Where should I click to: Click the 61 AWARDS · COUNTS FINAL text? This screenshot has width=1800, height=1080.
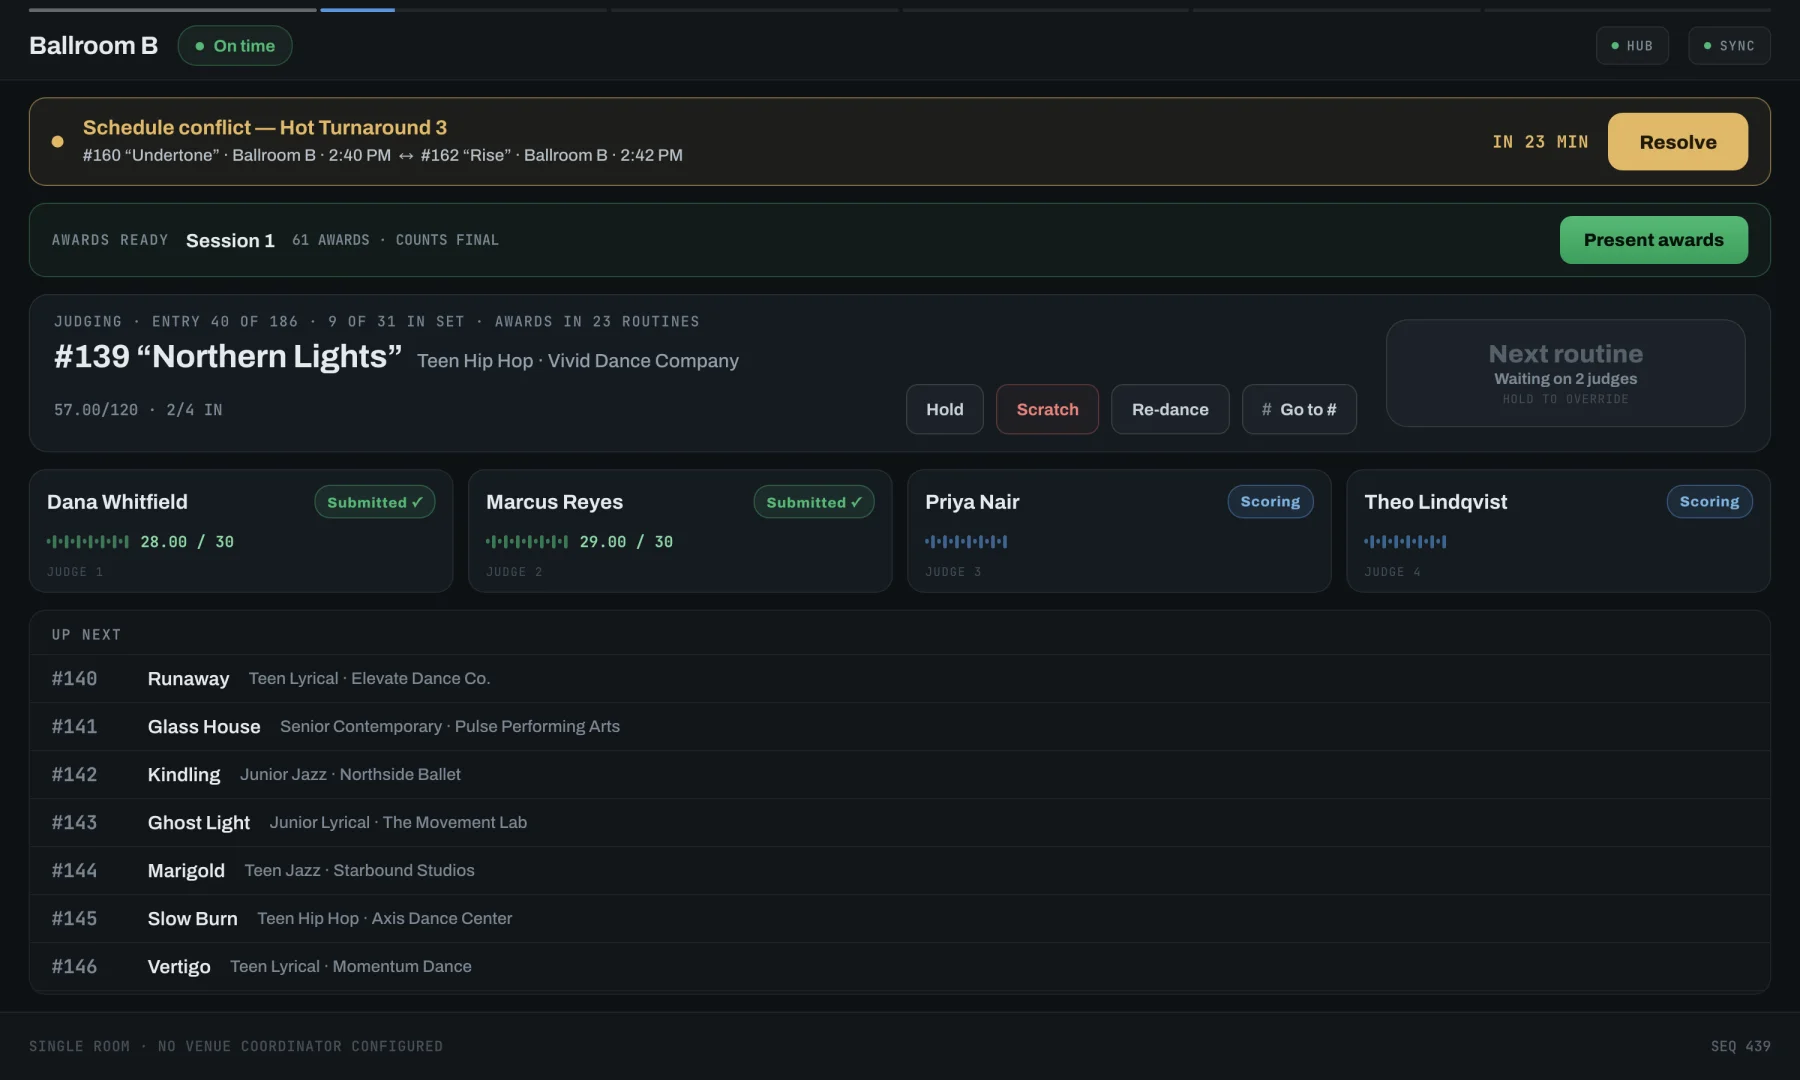coord(395,240)
